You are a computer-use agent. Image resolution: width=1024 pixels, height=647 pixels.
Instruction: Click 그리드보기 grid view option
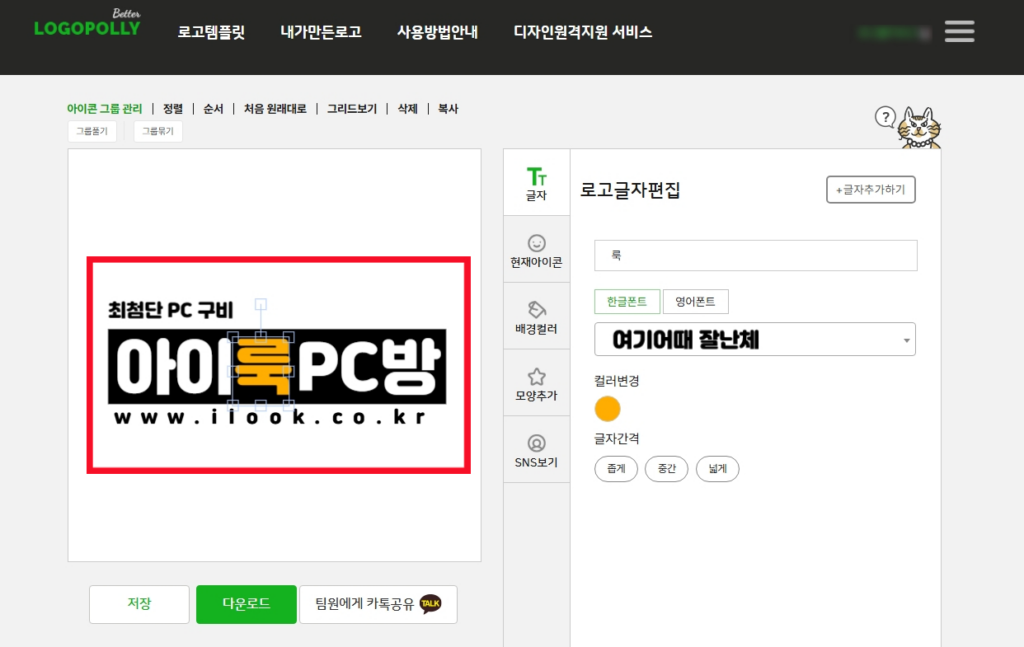coord(352,108)
